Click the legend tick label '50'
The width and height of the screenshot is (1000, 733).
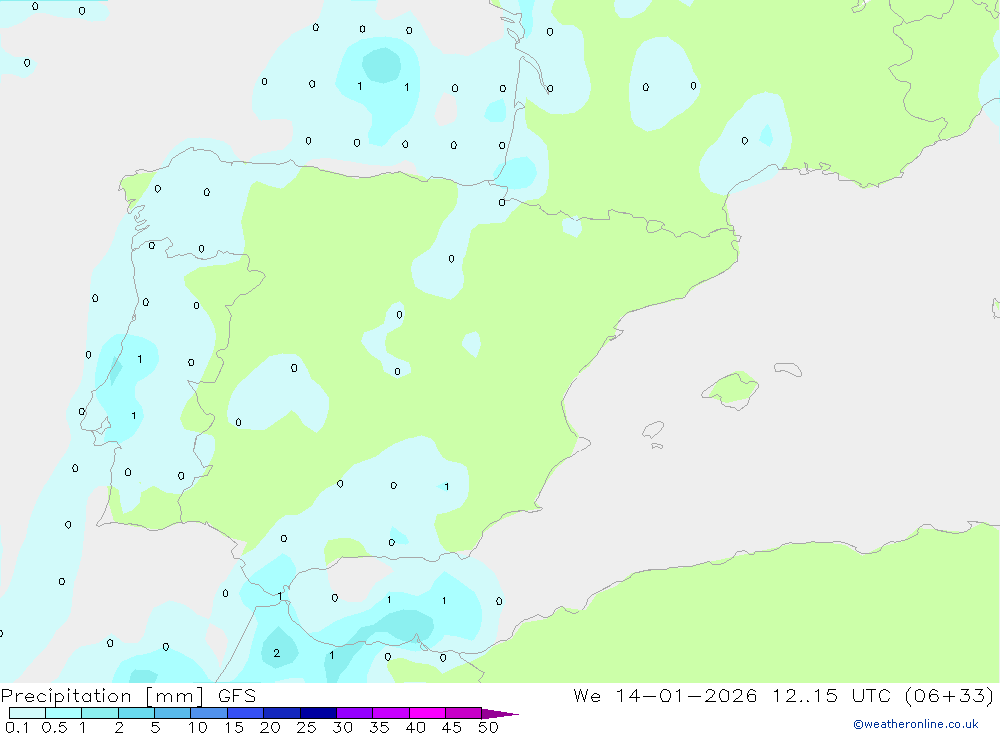coord(488,727)
